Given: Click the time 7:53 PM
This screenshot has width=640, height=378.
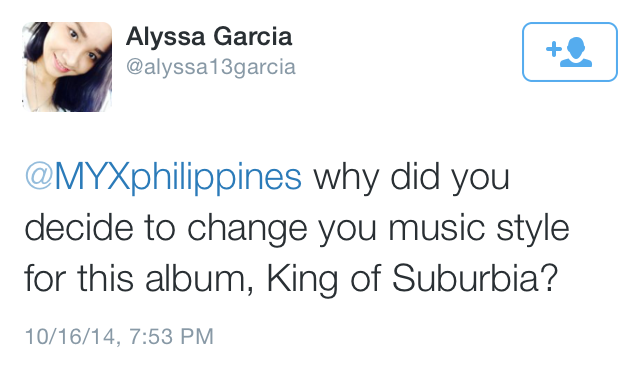Looking at the screenshot, I should 171,336.
